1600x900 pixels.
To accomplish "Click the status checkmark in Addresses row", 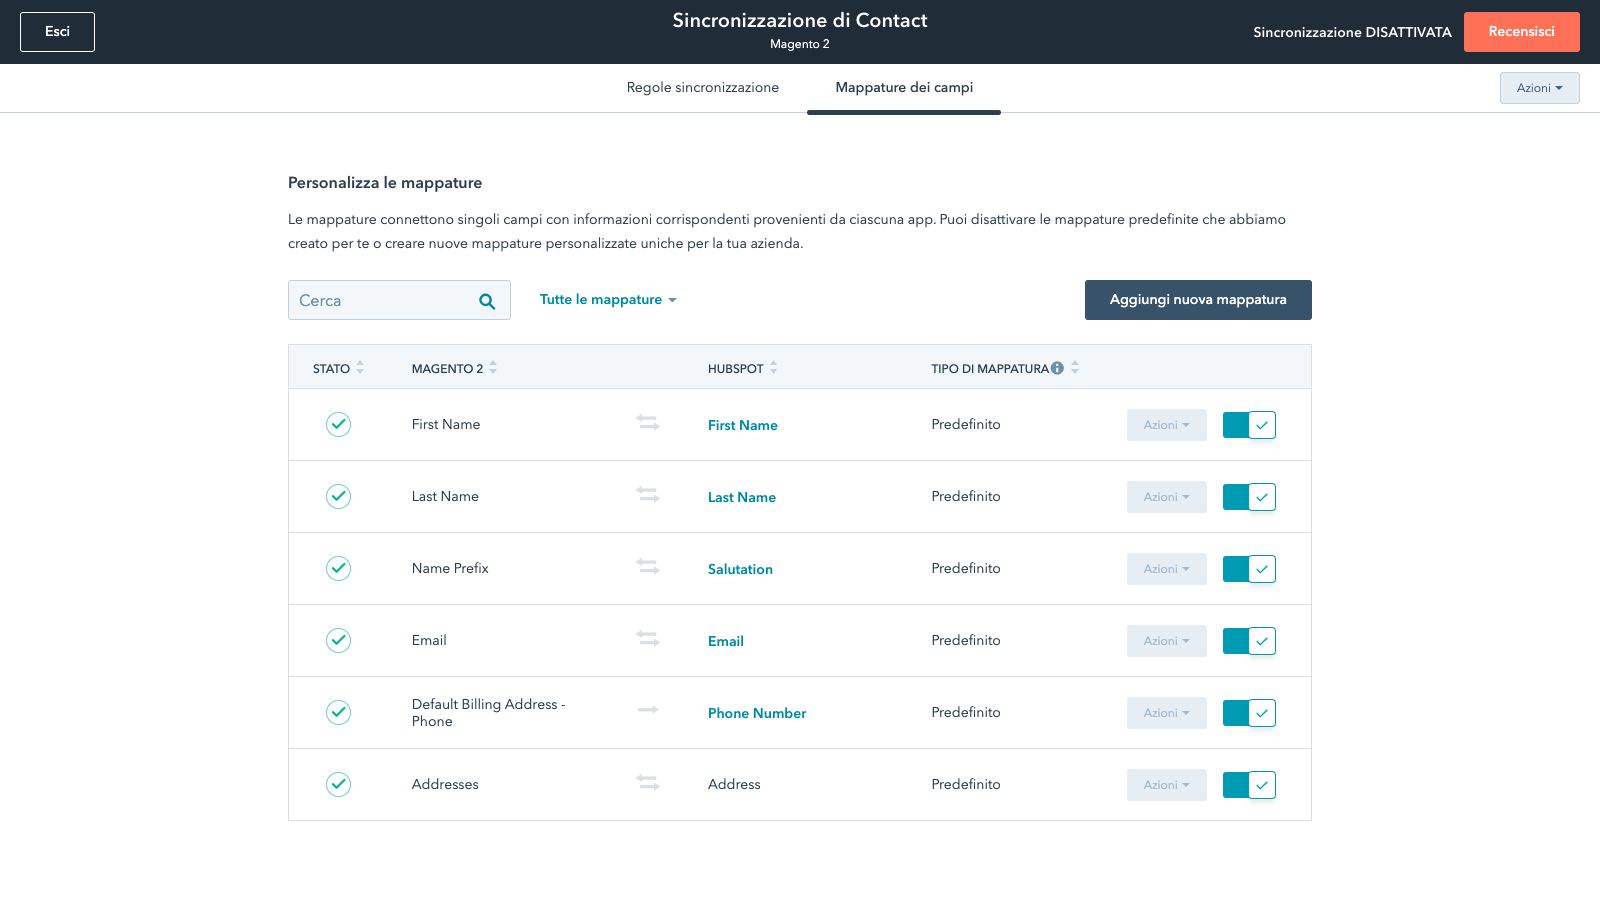I will pyautogui.click(x=338, y=784).
